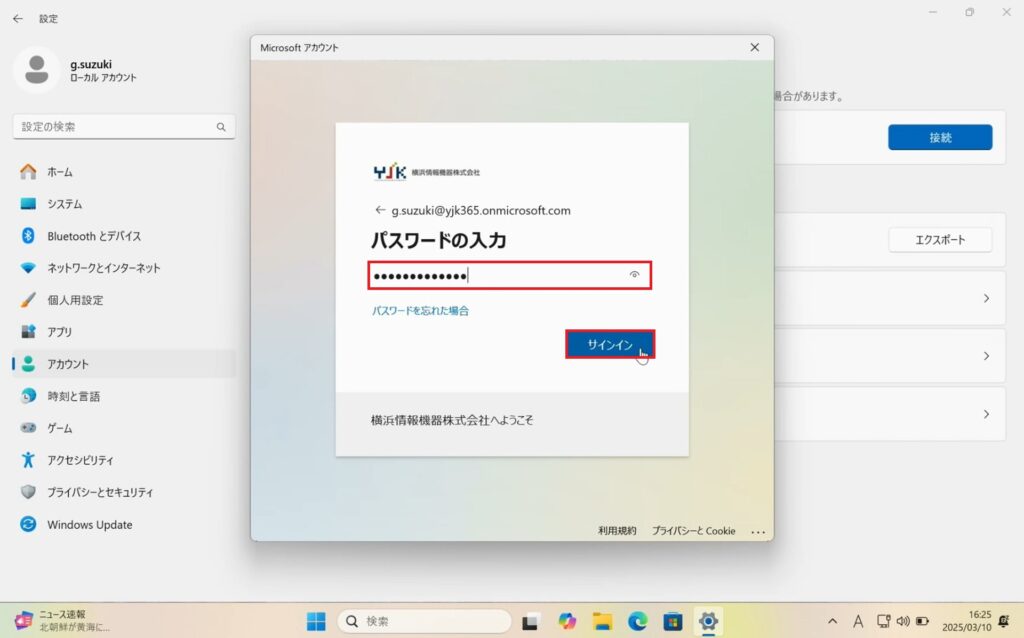1024x638 pixels.
Task: Open Task View from the taskbar
Action: coord(530,621)
